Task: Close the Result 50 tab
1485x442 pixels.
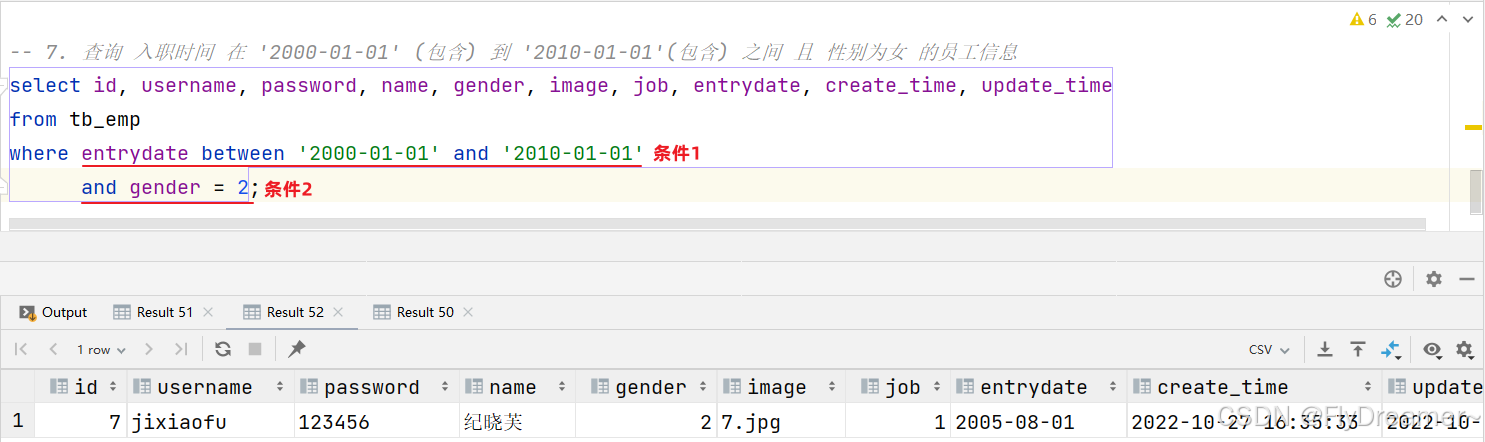Action: coord(468,312)
